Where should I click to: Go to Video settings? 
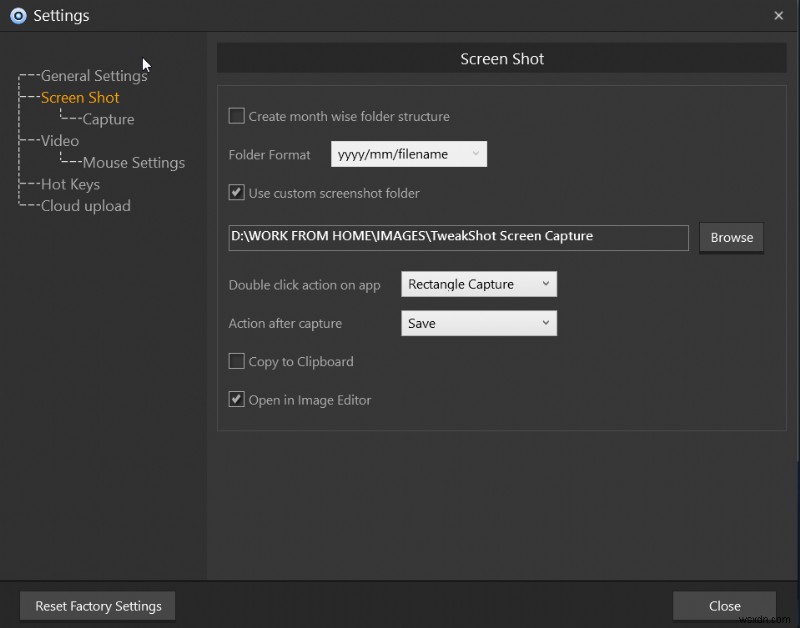pyautogui.click(x=60, y=141)
